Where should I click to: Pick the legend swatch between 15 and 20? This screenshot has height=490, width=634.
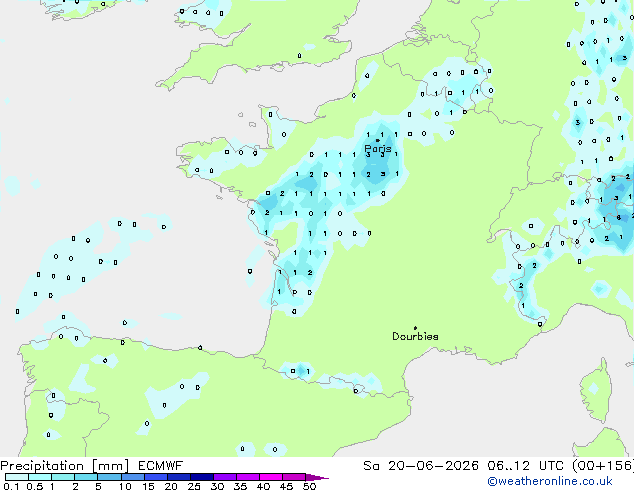[x=155, y=477]
